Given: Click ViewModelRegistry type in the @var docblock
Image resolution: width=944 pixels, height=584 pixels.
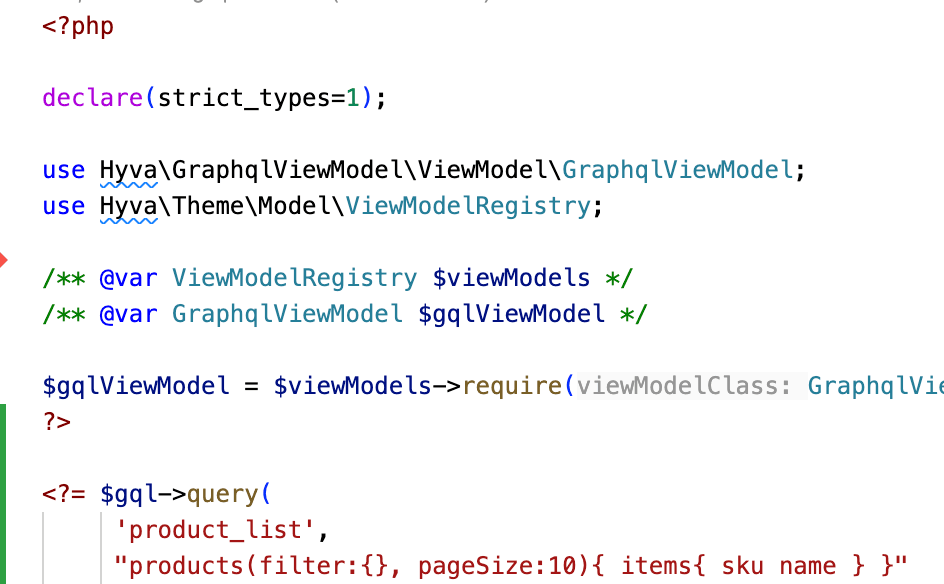Looking at the screenshot, I should (x=294, y=278).
